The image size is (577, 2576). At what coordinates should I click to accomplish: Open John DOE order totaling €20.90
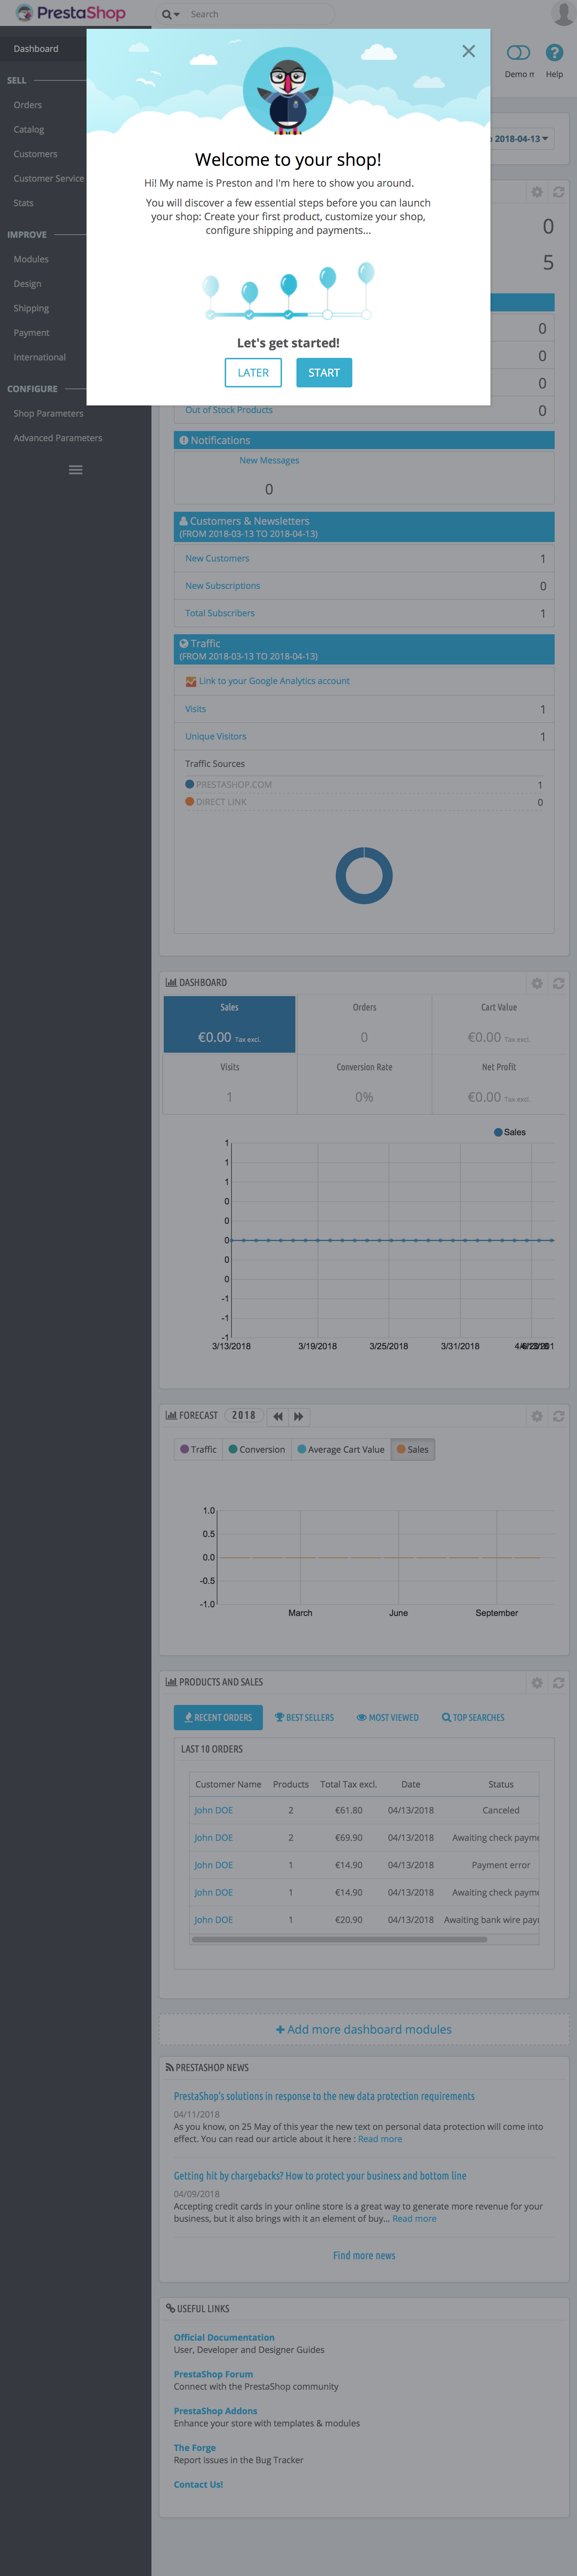point(213,1920)
